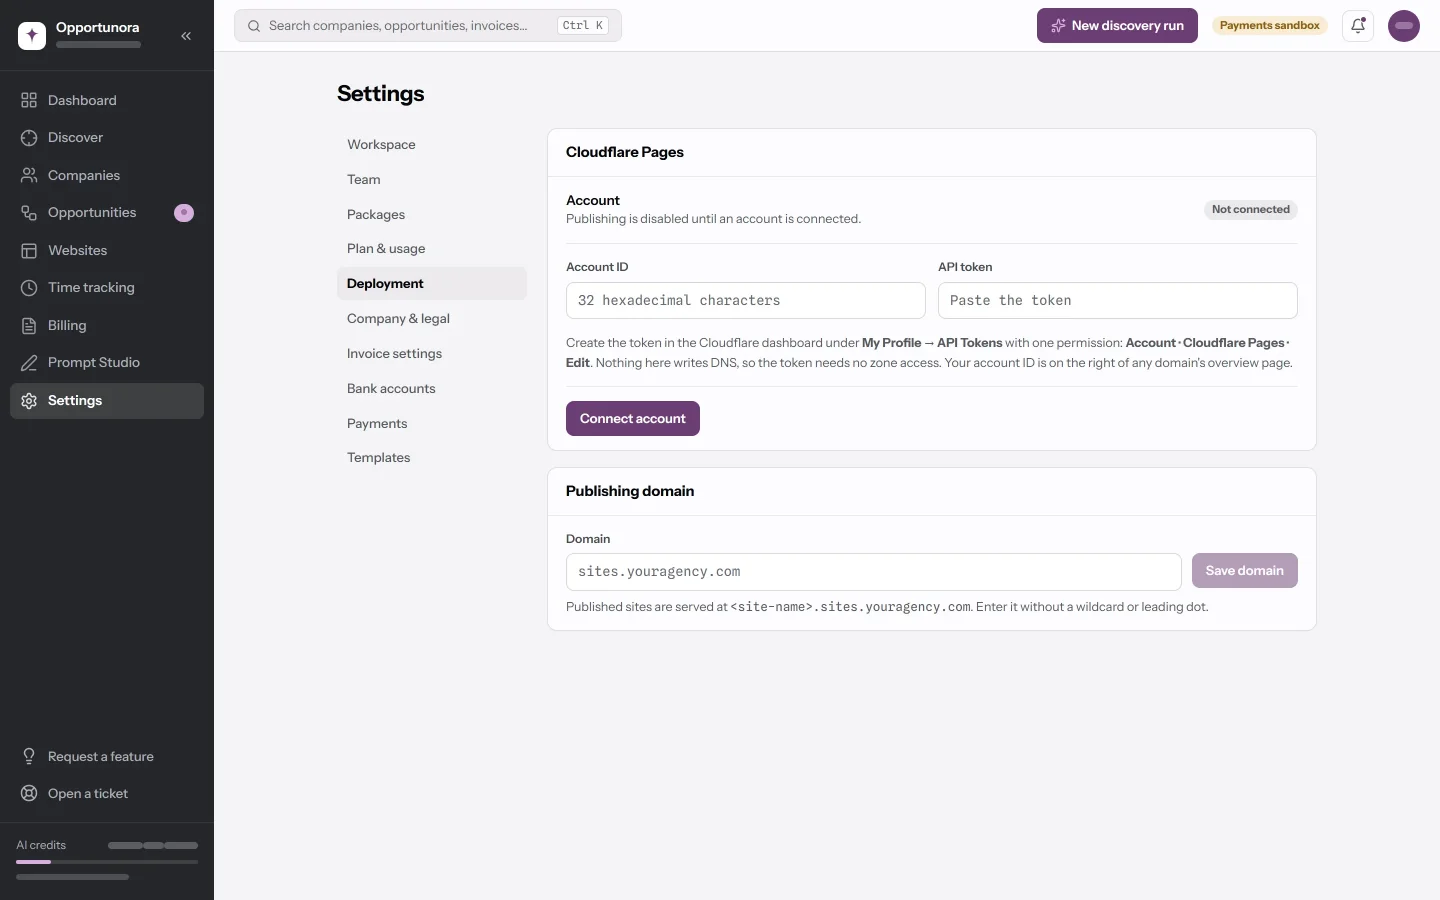Viewport: 1440px width, 900px height.
Task: Open the user avatar menu
Action: 1404,26
